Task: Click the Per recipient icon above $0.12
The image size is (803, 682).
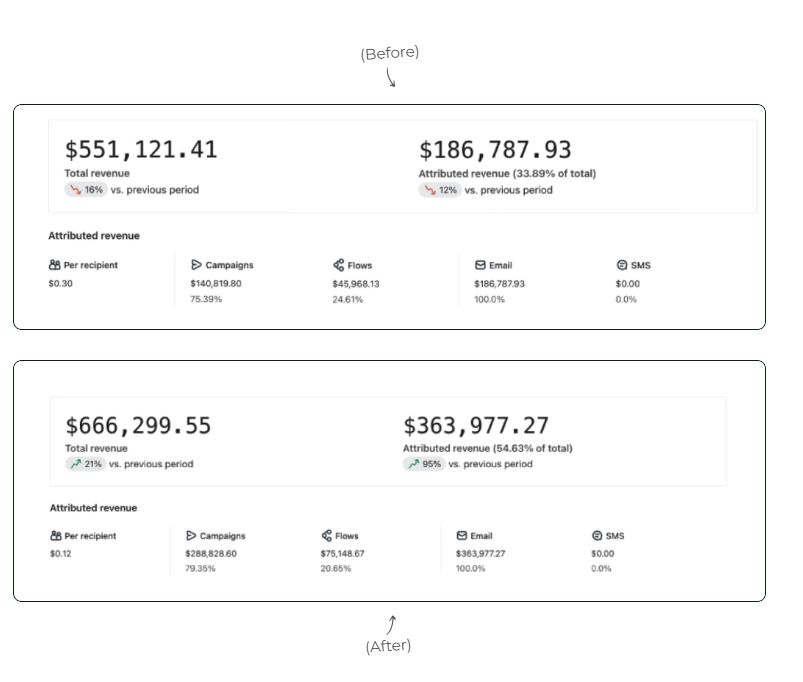Action: (x=56, y=536)
